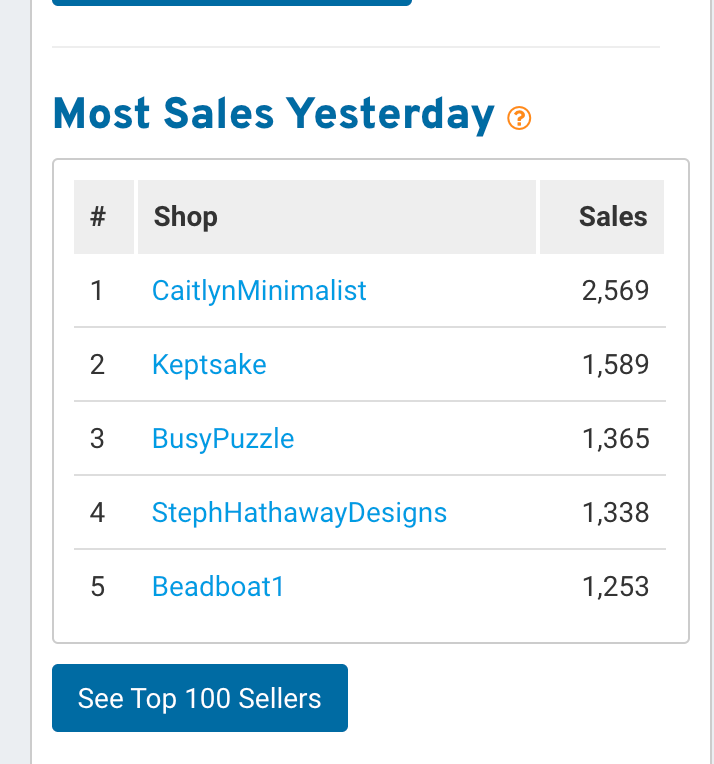The height and width of the screenshot is (764, 714).
Task: Select the 1,589 sales value
Action: tap(616, 365)
